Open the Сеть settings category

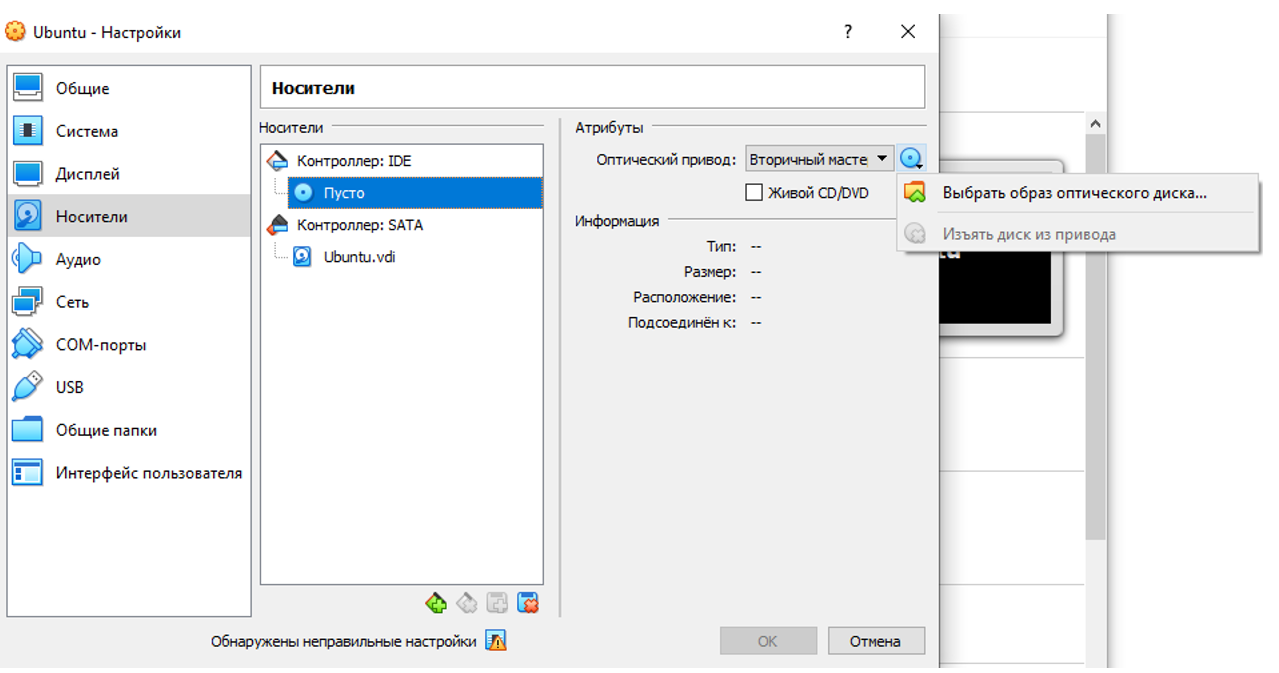point(128,302)
